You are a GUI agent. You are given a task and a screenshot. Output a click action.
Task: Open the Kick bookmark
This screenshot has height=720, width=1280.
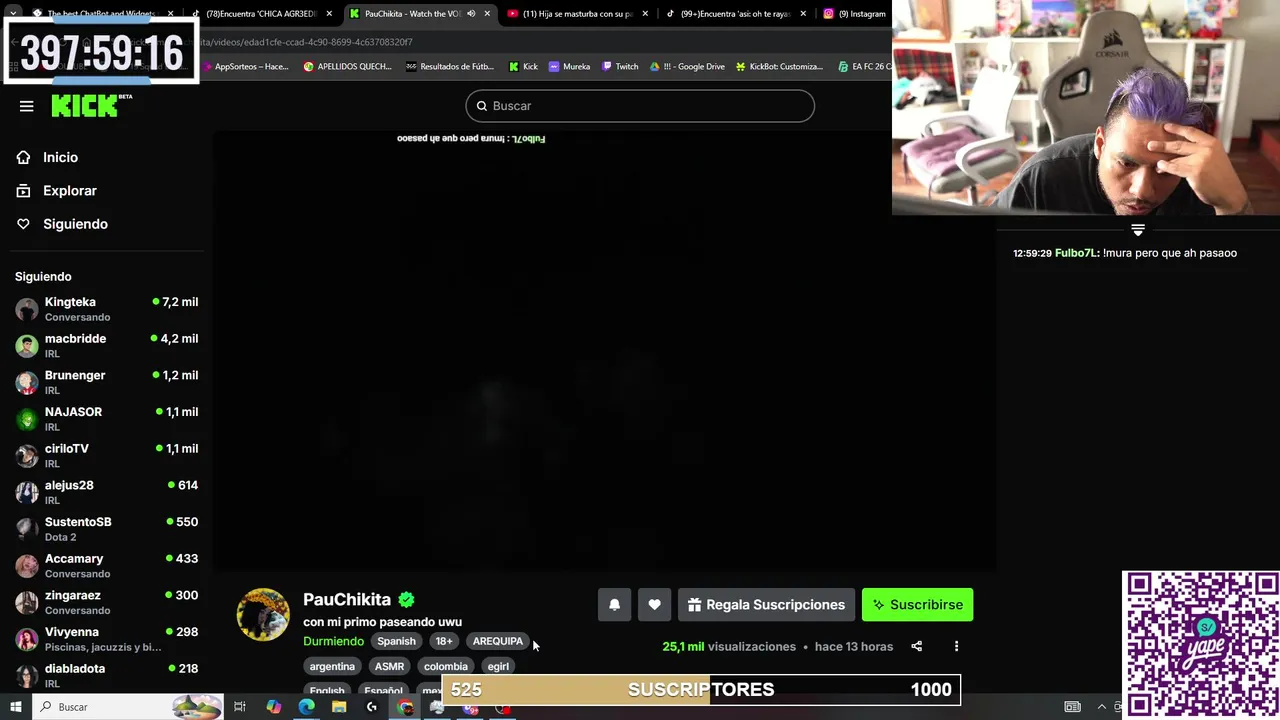[523, 67]
